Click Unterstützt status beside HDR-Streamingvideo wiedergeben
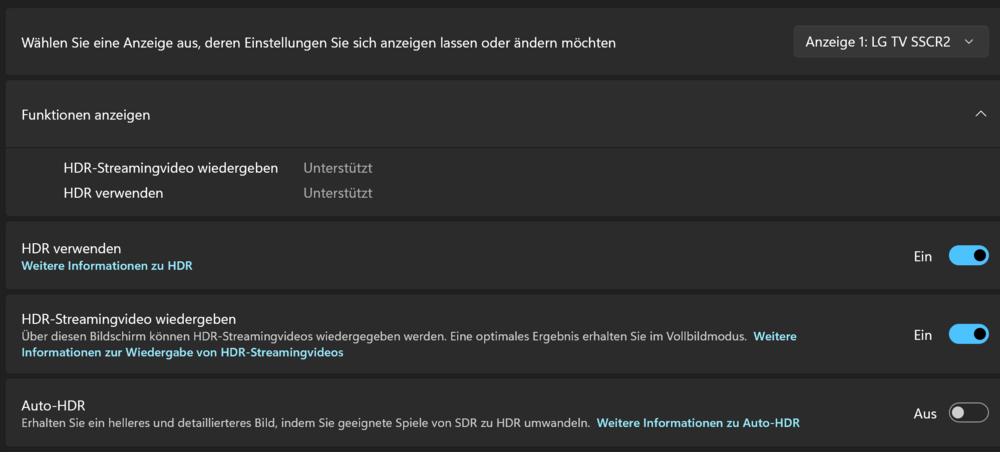Image resolution: width=1000 pixels, height=452 pixels. (x=337, y=168)
